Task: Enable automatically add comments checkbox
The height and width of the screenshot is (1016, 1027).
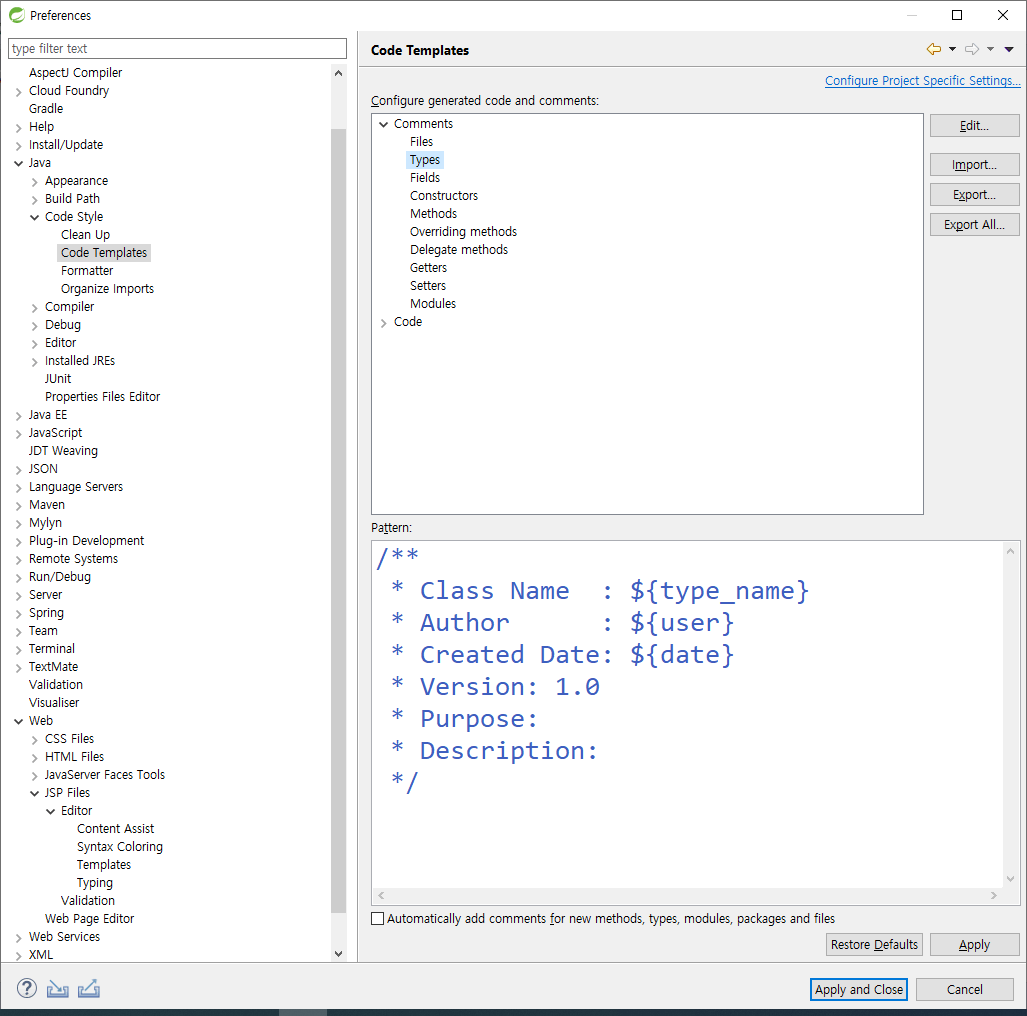Action: point(377,918)
